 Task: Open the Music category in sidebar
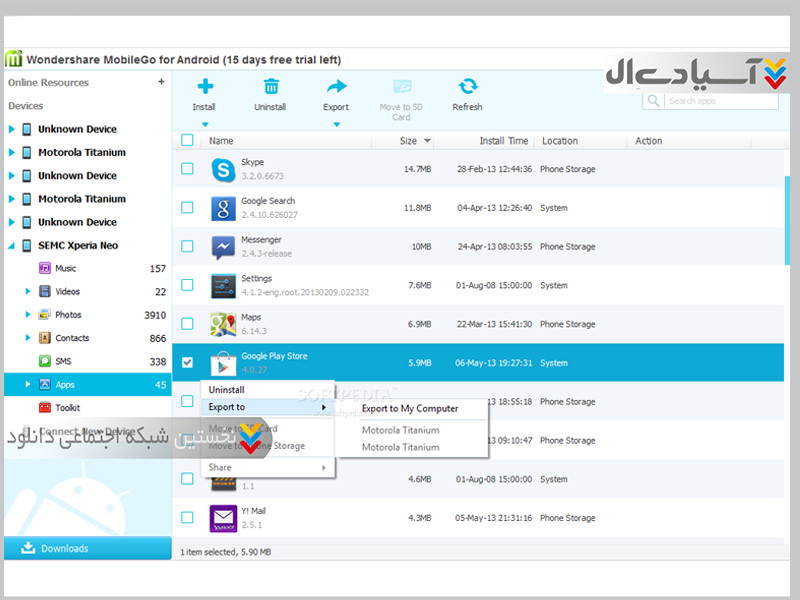point(65,268)
